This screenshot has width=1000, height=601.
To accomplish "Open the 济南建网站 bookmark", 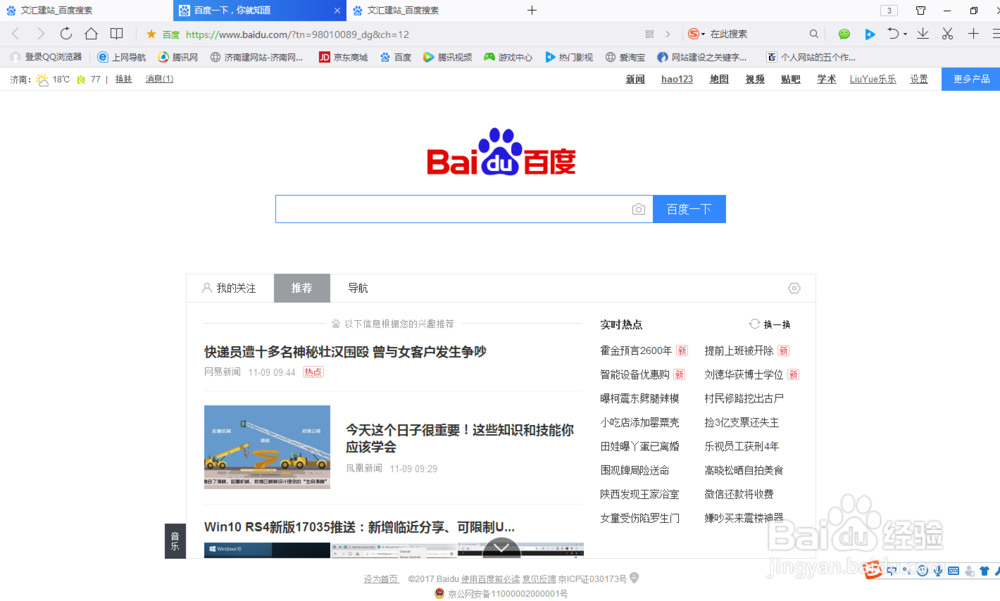I will coord(256,57).
